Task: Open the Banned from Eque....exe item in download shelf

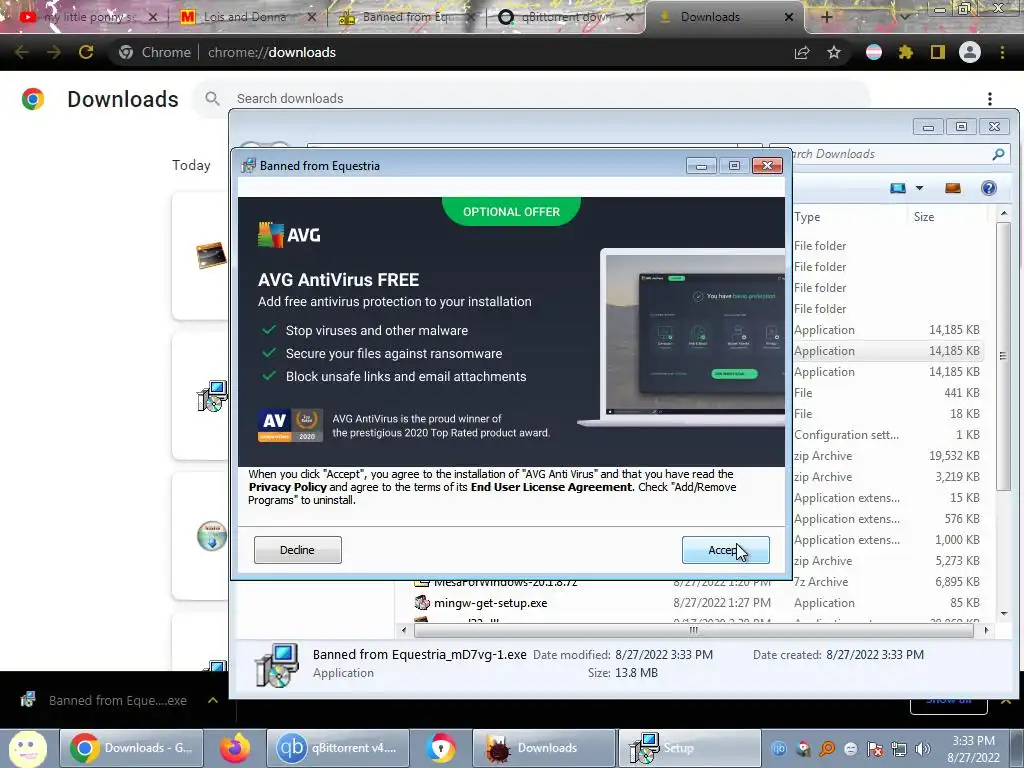Action: coord(104,700)
